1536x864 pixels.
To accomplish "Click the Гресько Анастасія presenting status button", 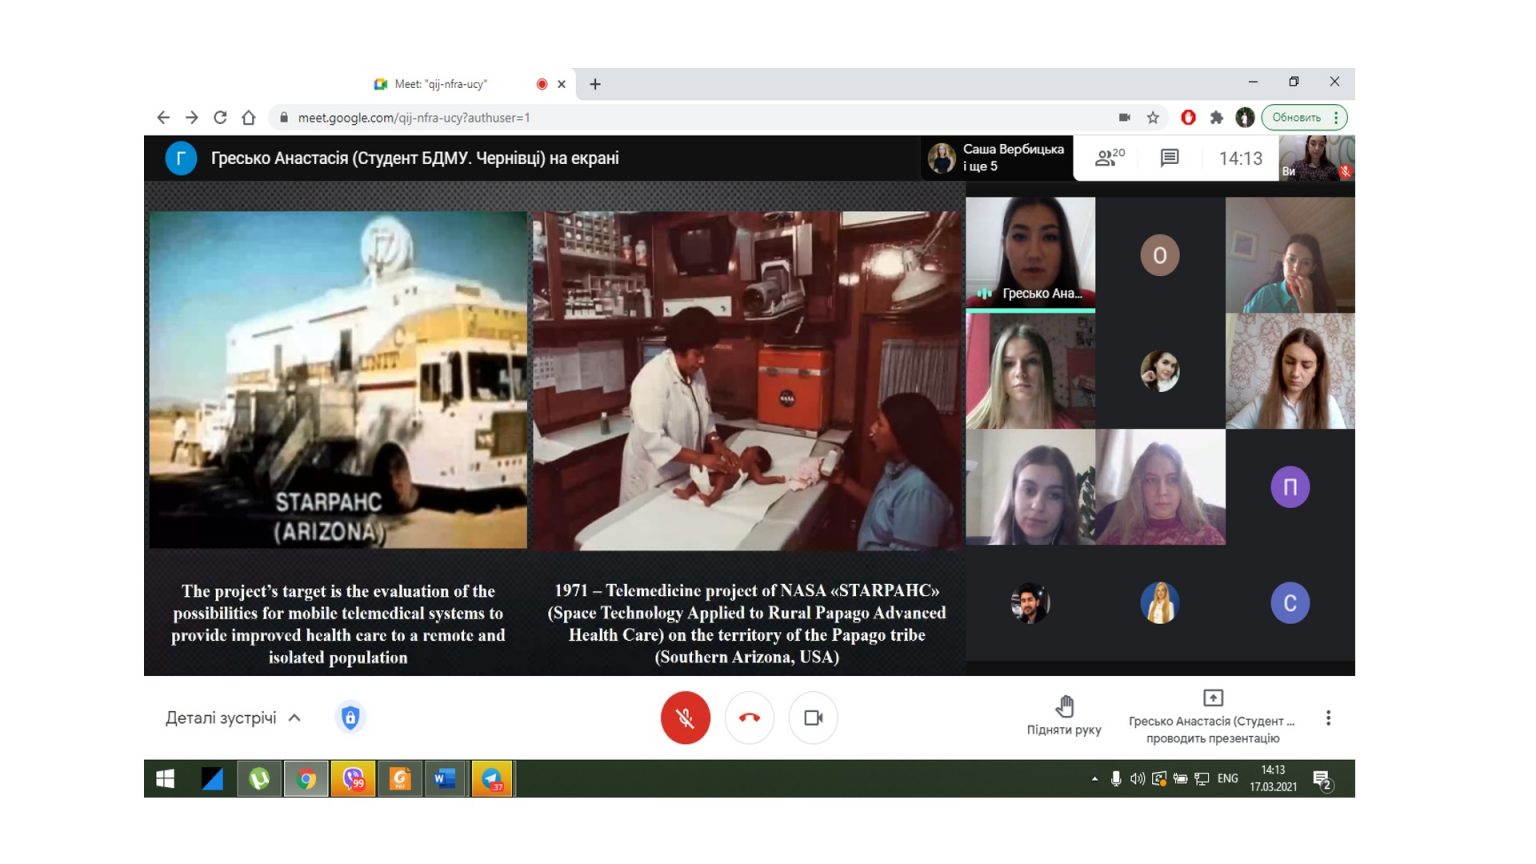I will coord(1212,717).
